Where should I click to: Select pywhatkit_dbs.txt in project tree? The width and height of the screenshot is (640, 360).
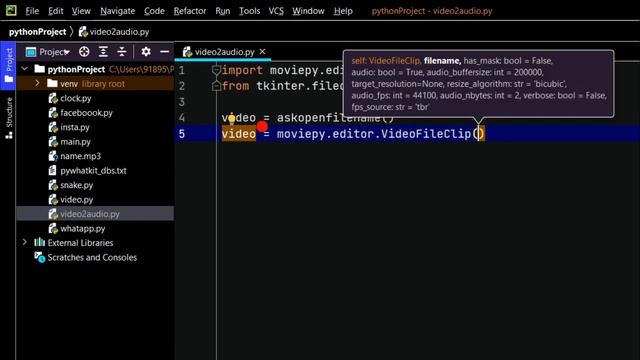click(x=93, y=171)
